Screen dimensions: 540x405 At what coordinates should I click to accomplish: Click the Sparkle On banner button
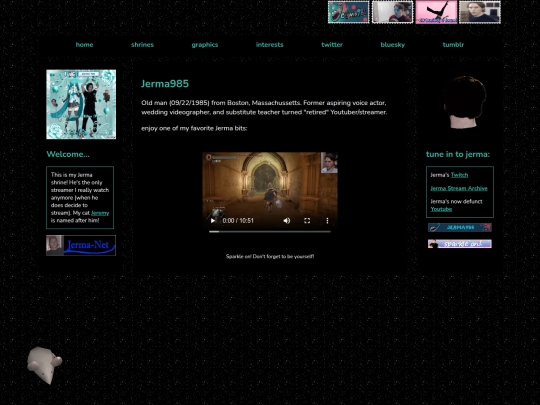point(460,244)
